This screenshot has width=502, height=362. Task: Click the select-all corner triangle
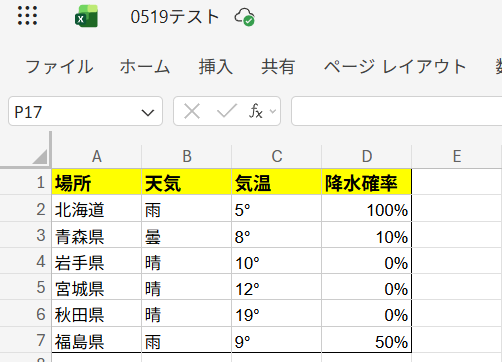pyautogui.click(x=40, y=156)
